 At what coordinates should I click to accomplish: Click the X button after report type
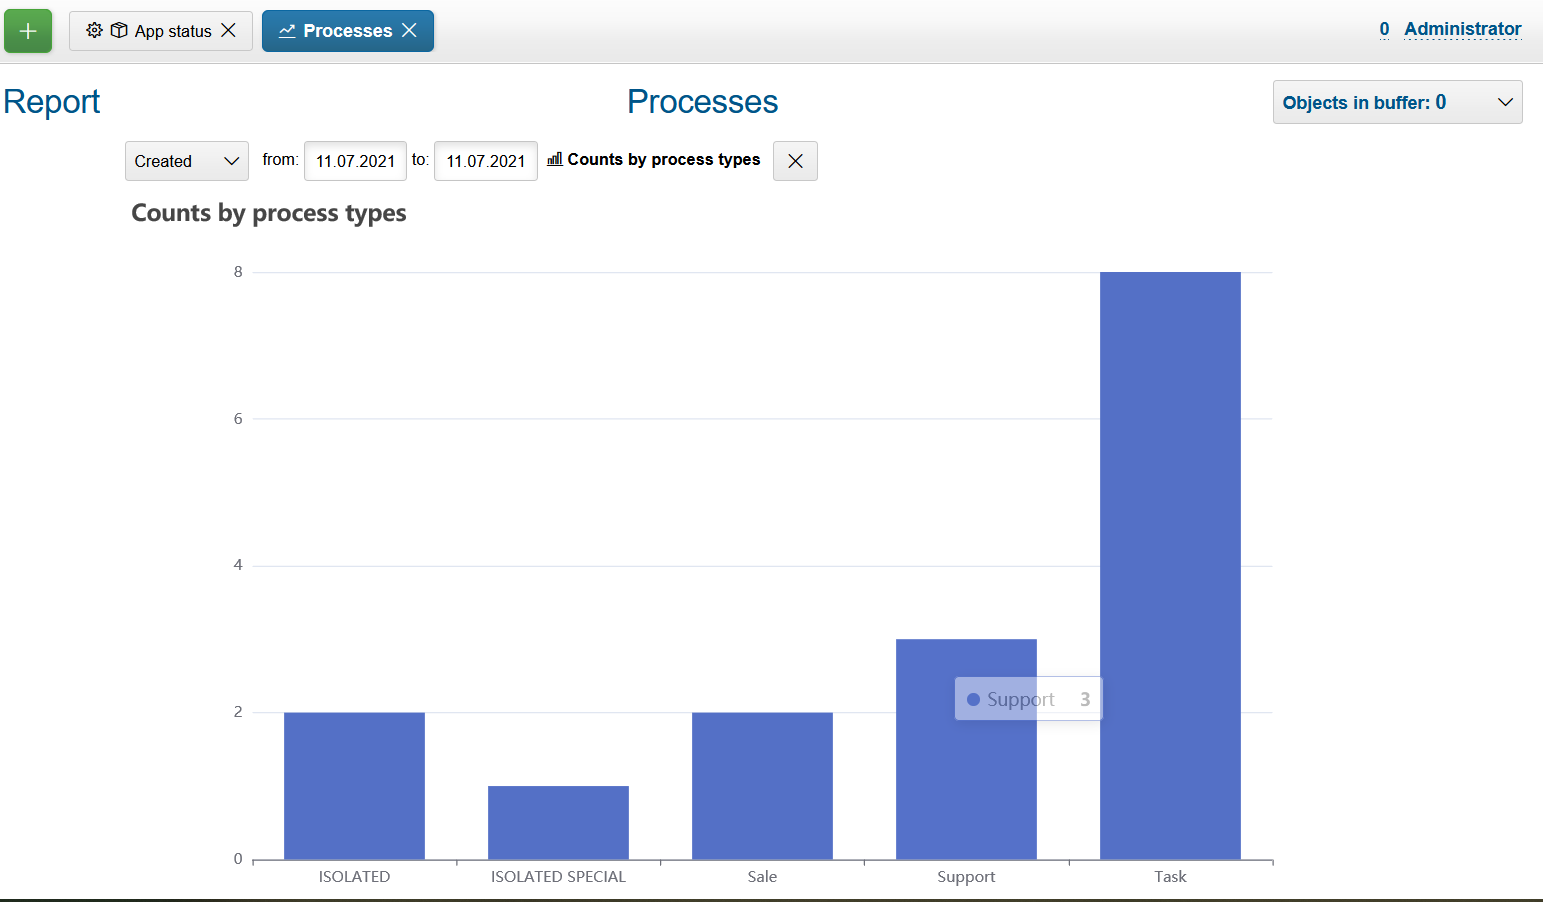tap(795, 161)
